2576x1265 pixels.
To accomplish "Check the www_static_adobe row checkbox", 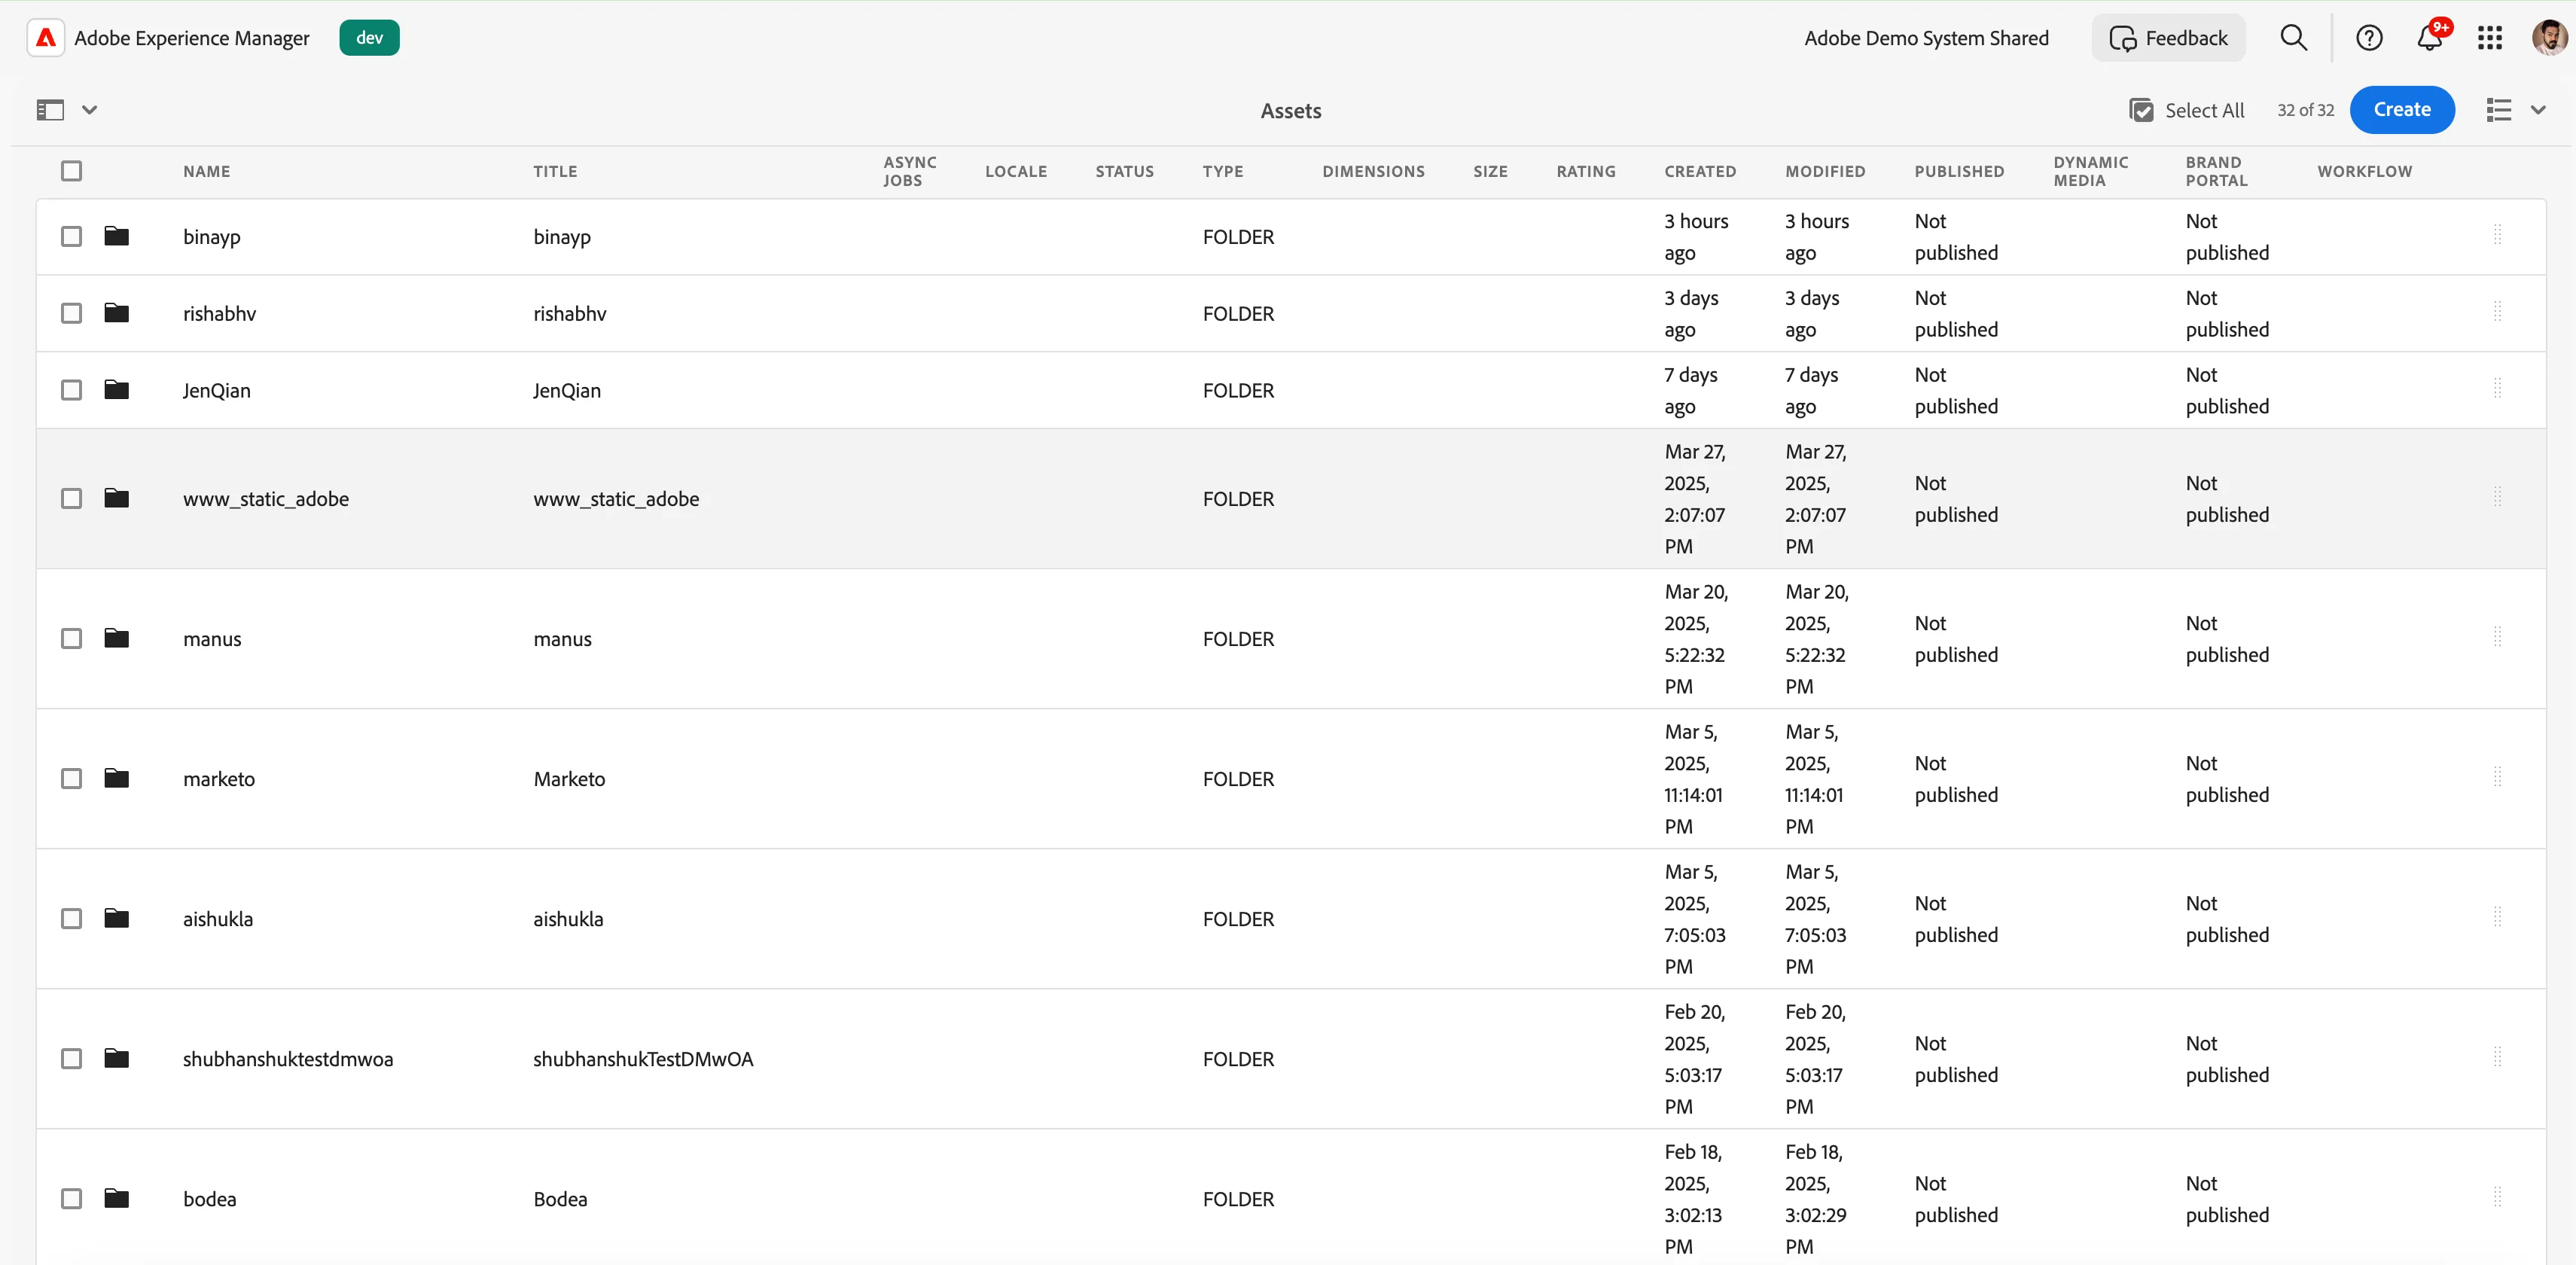I will [71, 498].
